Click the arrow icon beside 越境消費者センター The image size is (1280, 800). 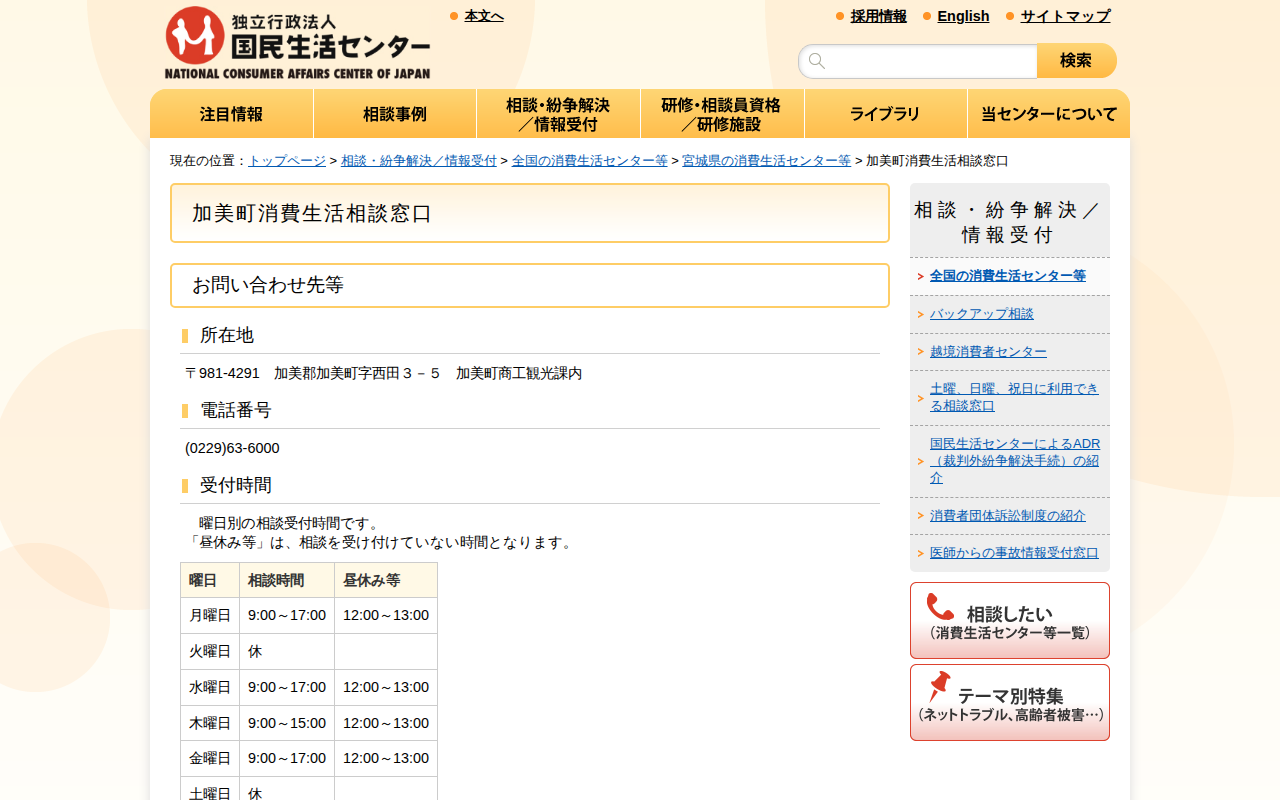(920, 351)
